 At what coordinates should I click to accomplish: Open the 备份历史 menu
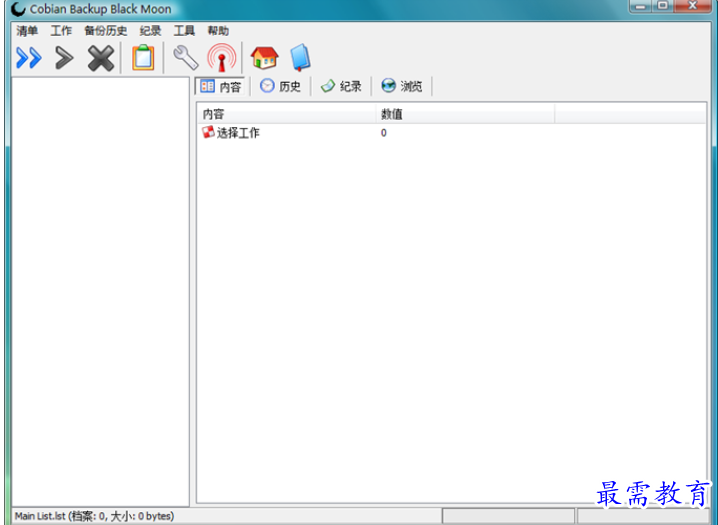[106, 31]
